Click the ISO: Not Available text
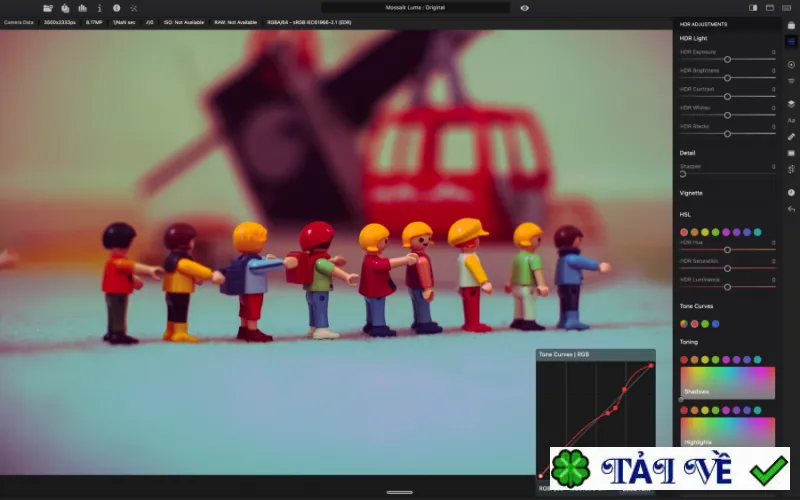The width and height of the screenshot is (800, 500). click(x=184, y=22)
